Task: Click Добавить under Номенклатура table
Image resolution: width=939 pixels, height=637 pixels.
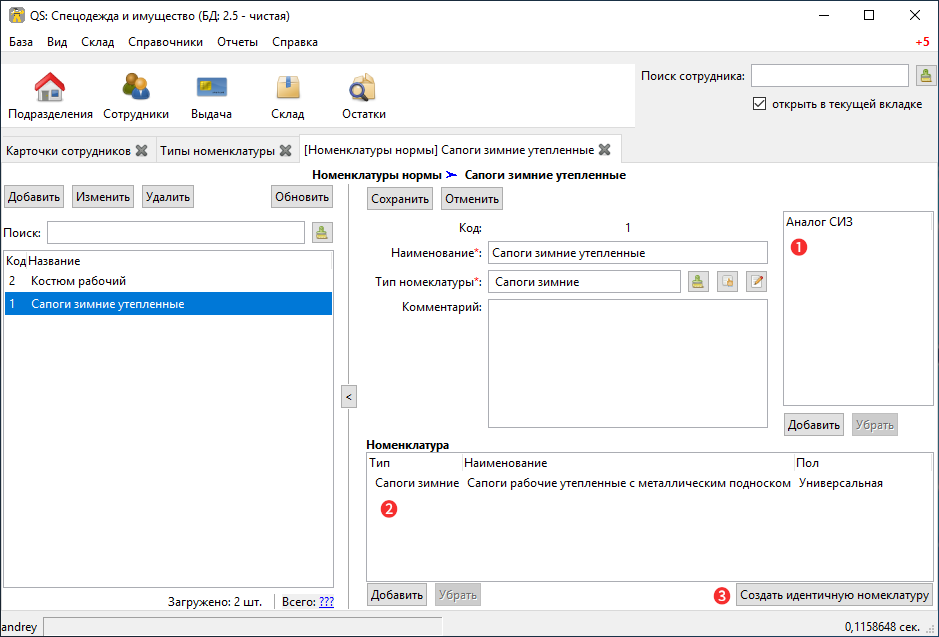Action: point(396,594)
